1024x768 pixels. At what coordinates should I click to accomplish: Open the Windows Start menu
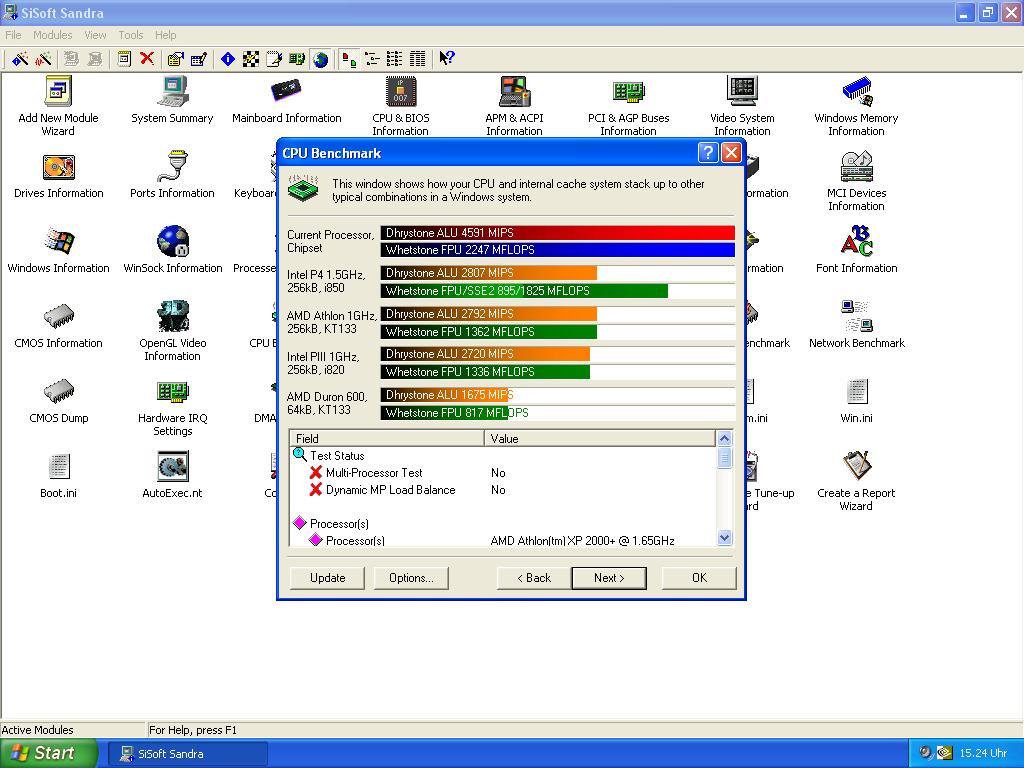pos(48,753)
